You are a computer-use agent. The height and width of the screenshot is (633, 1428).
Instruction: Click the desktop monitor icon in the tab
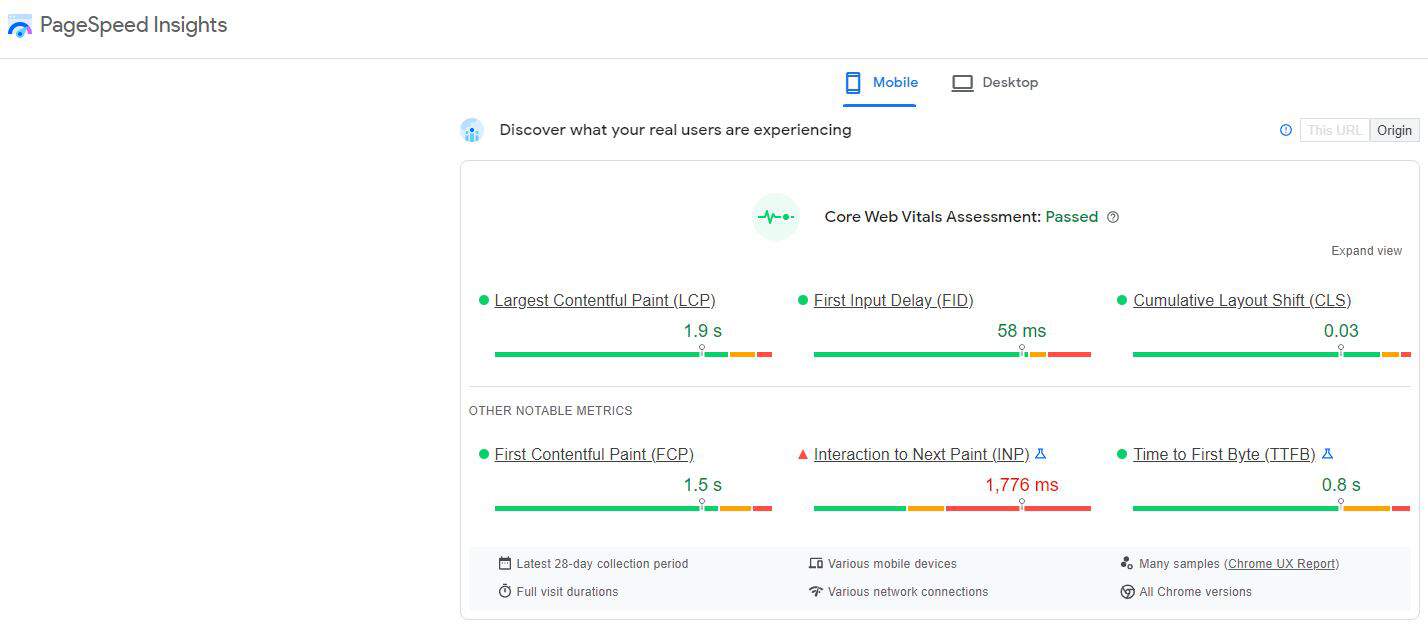962,83
